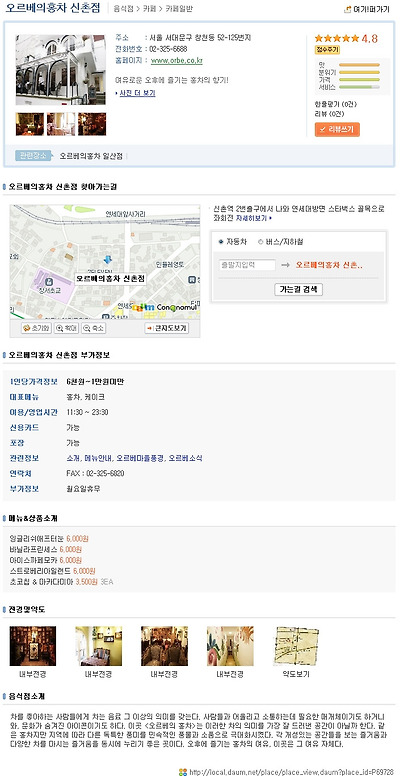Click the 카페 breadcrumb
The image size is (400, 776).
[149, 9]
